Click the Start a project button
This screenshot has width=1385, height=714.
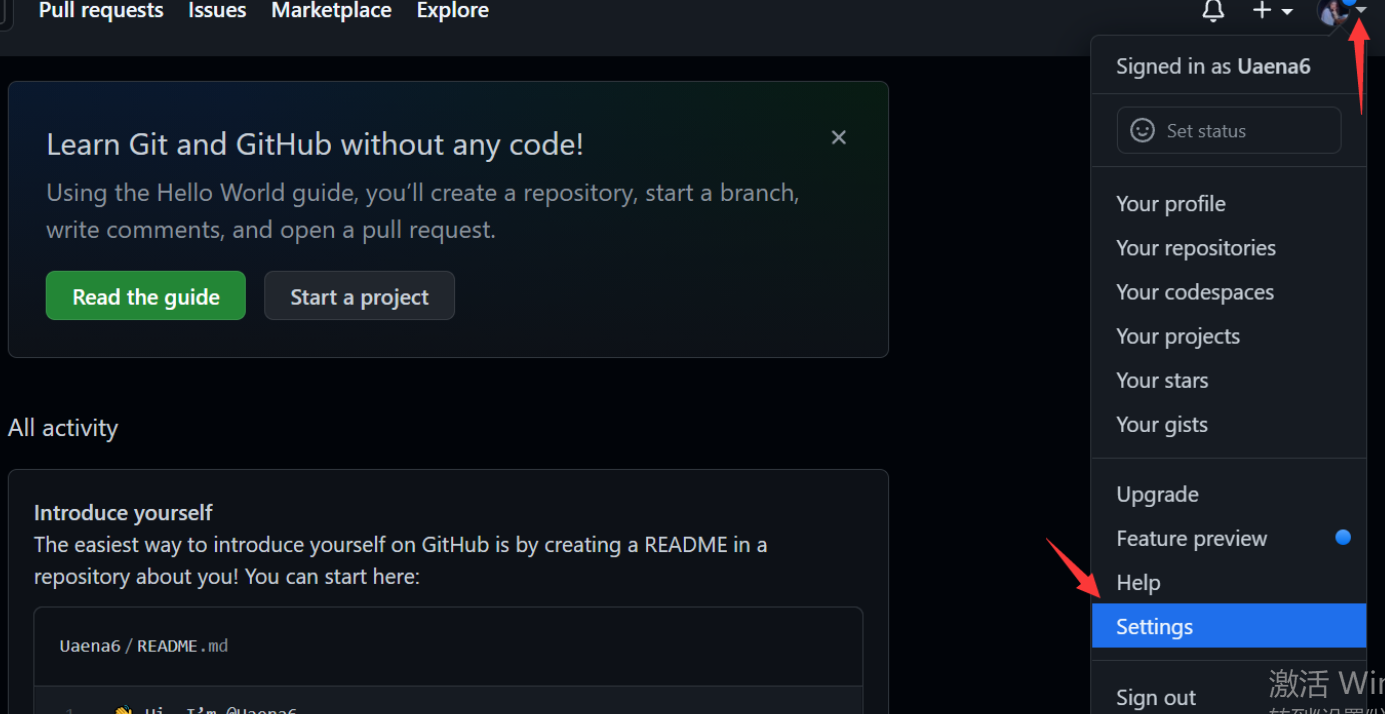(359, 296)
